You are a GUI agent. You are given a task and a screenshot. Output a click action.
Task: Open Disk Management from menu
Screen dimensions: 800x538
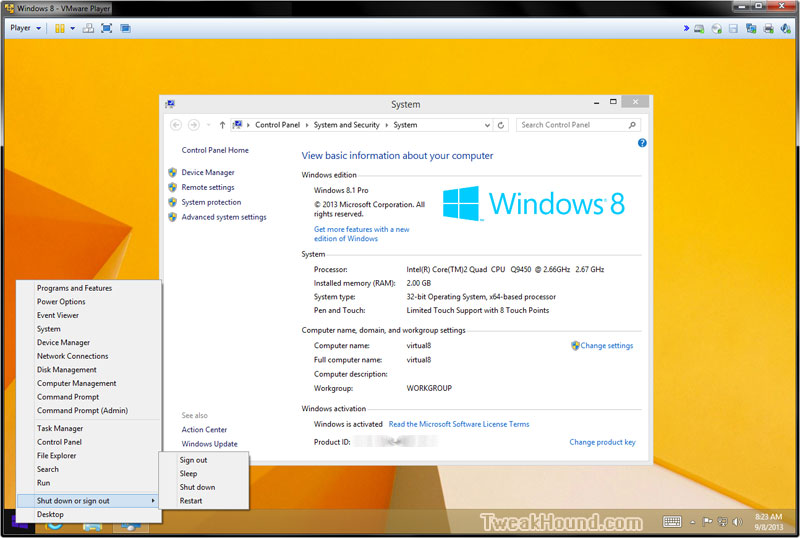tap(66, 370)
